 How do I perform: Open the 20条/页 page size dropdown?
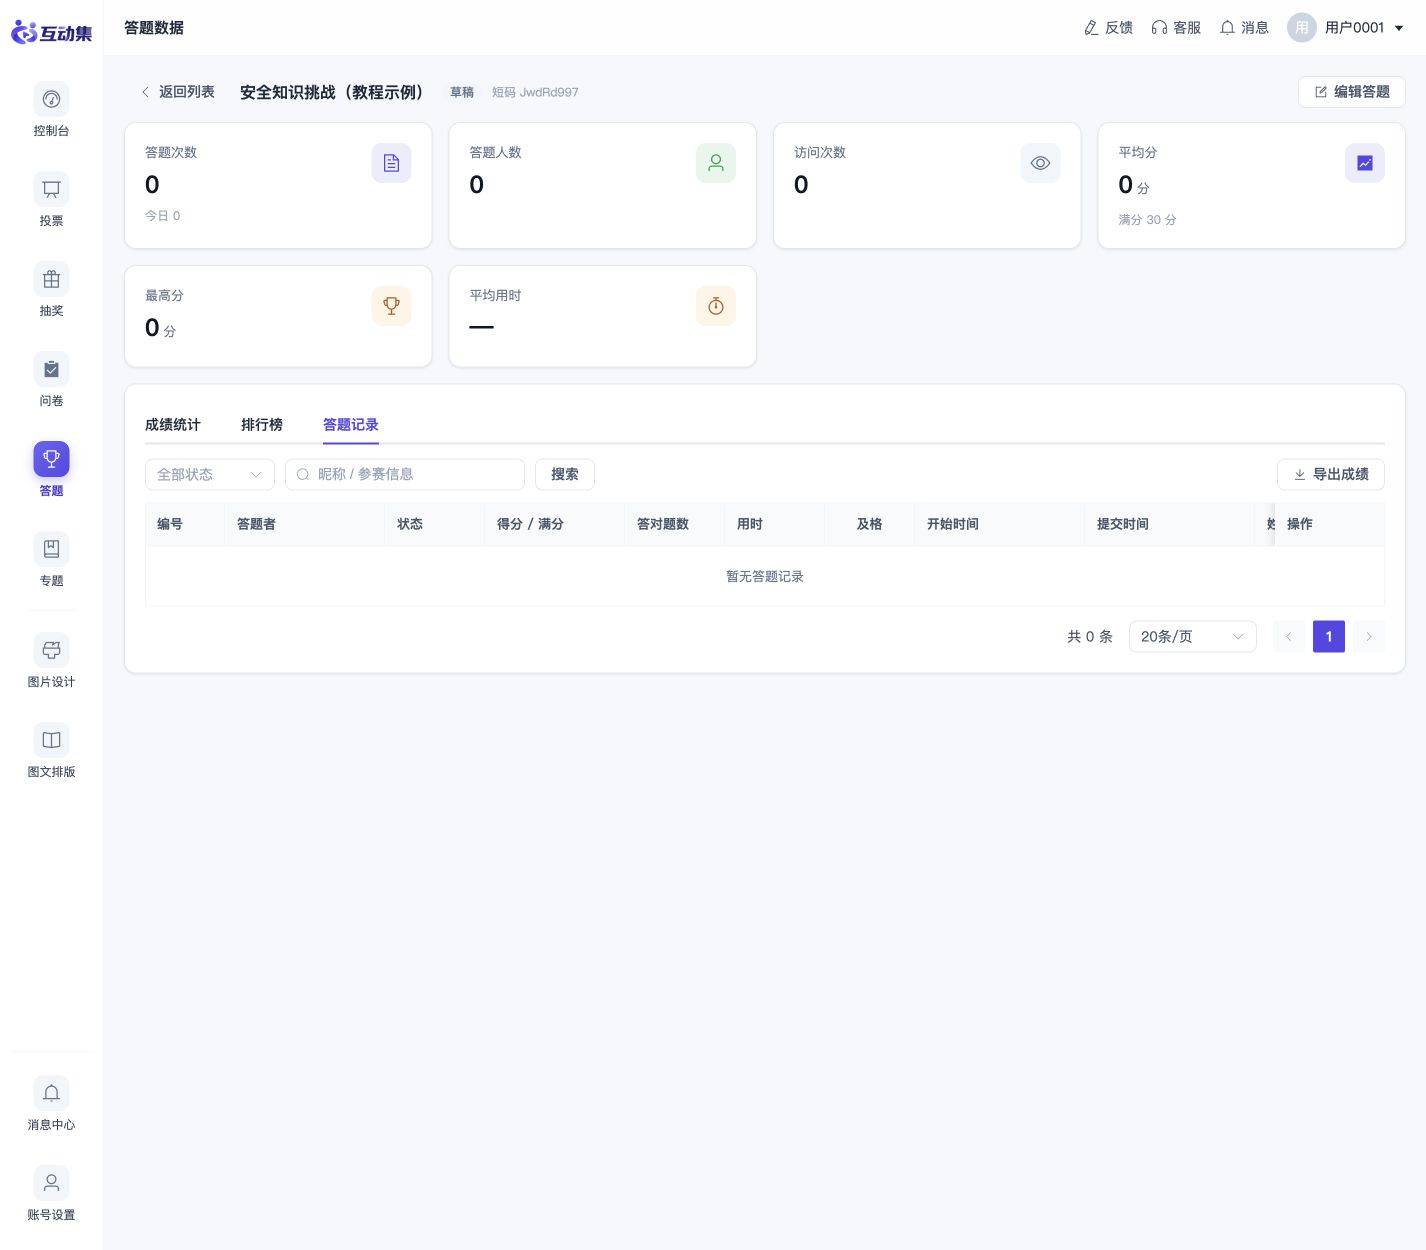click(1192, 636)
